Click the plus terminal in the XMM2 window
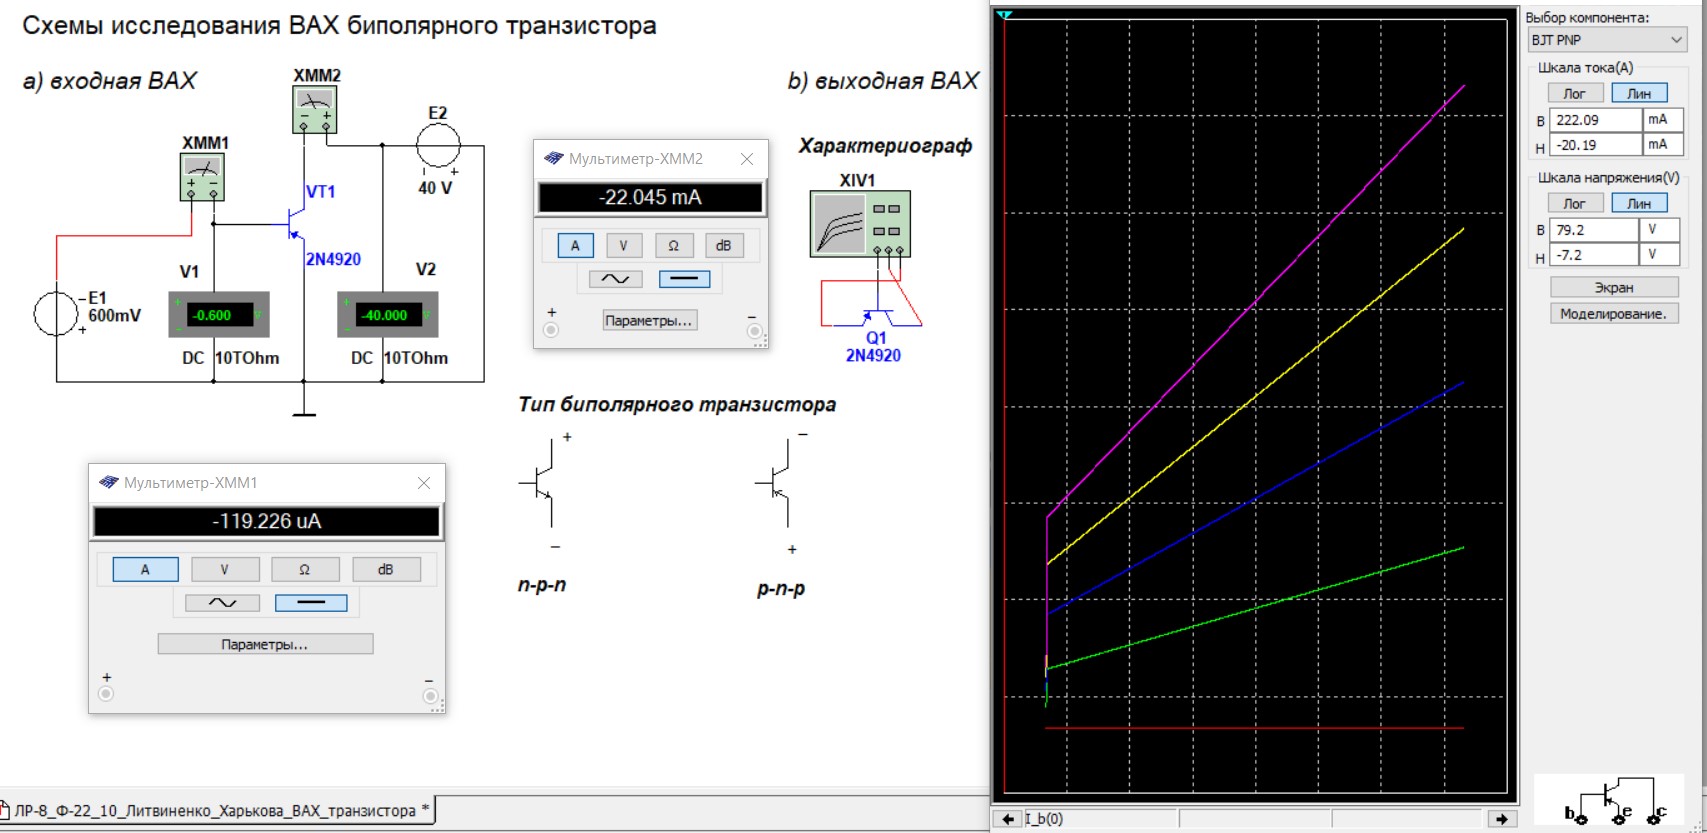The image size is (1707, 833). coord(551,330)
